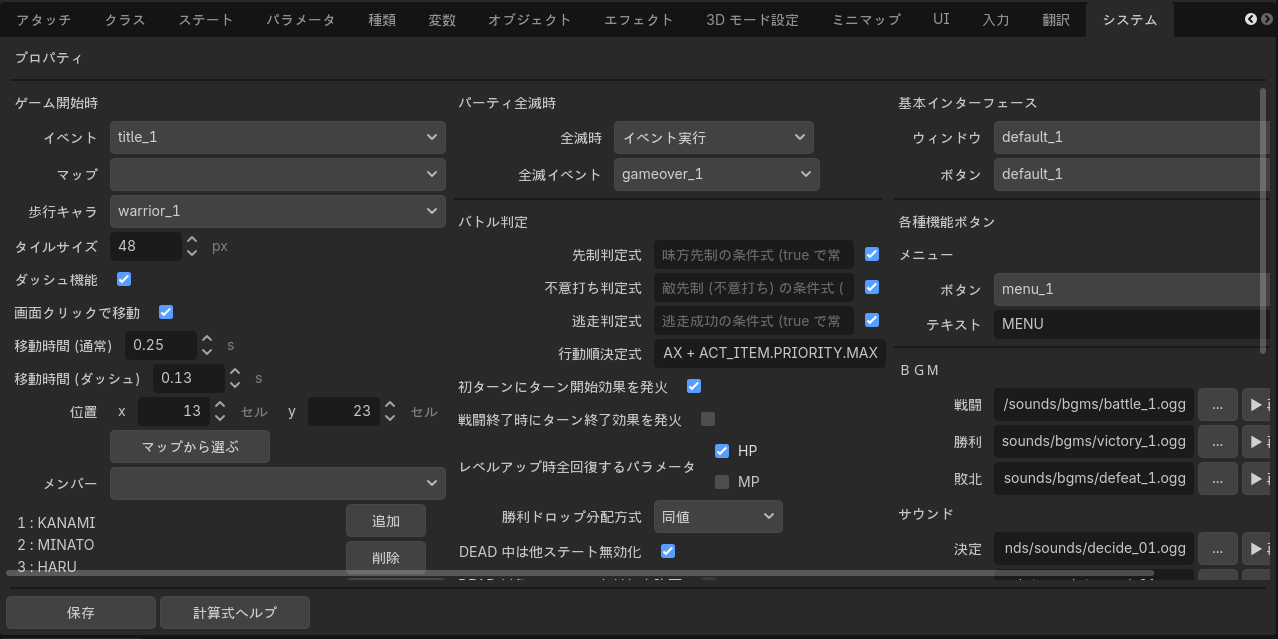
Task: Adjust position y stepper arrows
Action: (390, 411)
